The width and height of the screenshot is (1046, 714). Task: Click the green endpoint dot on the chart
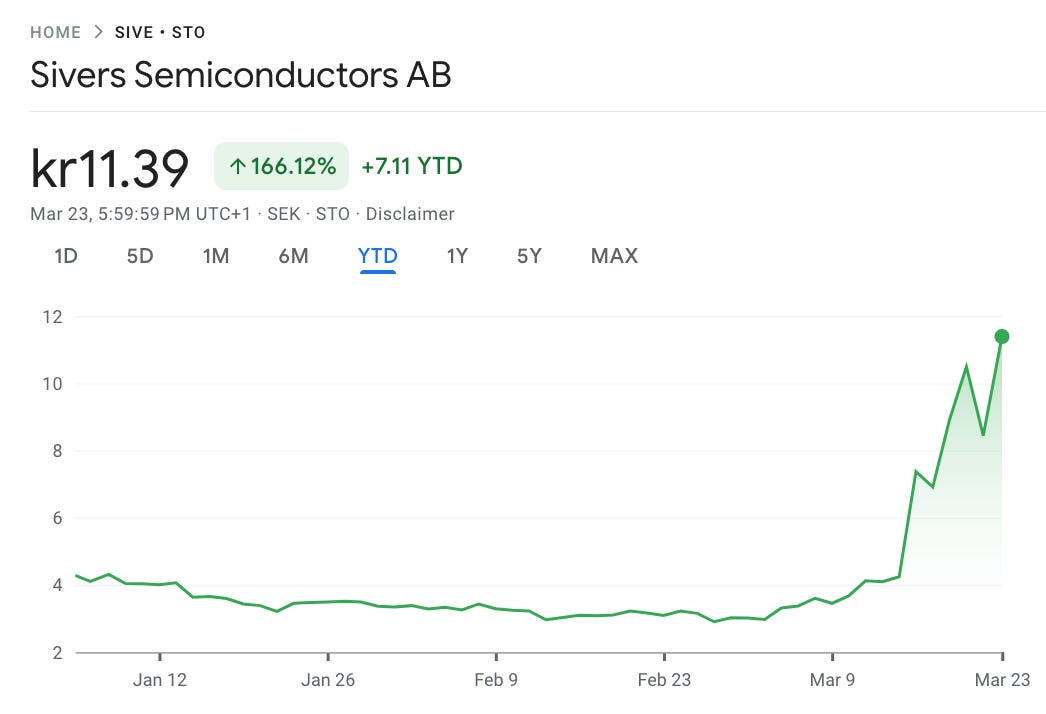point(1001,336)
